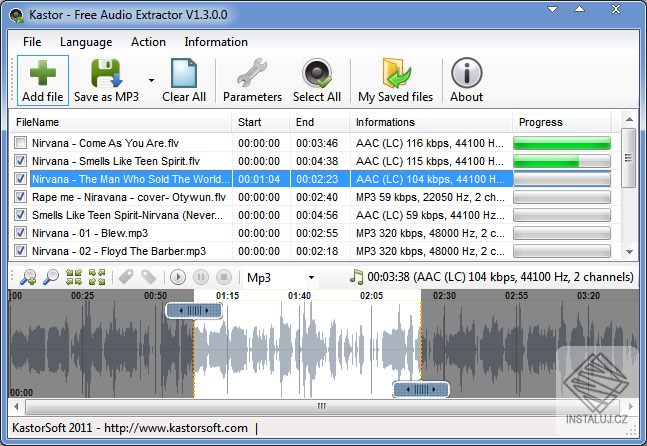Click file list scrollbar down arrow
This screenshot has height=446, width=647.
[629, 252]
